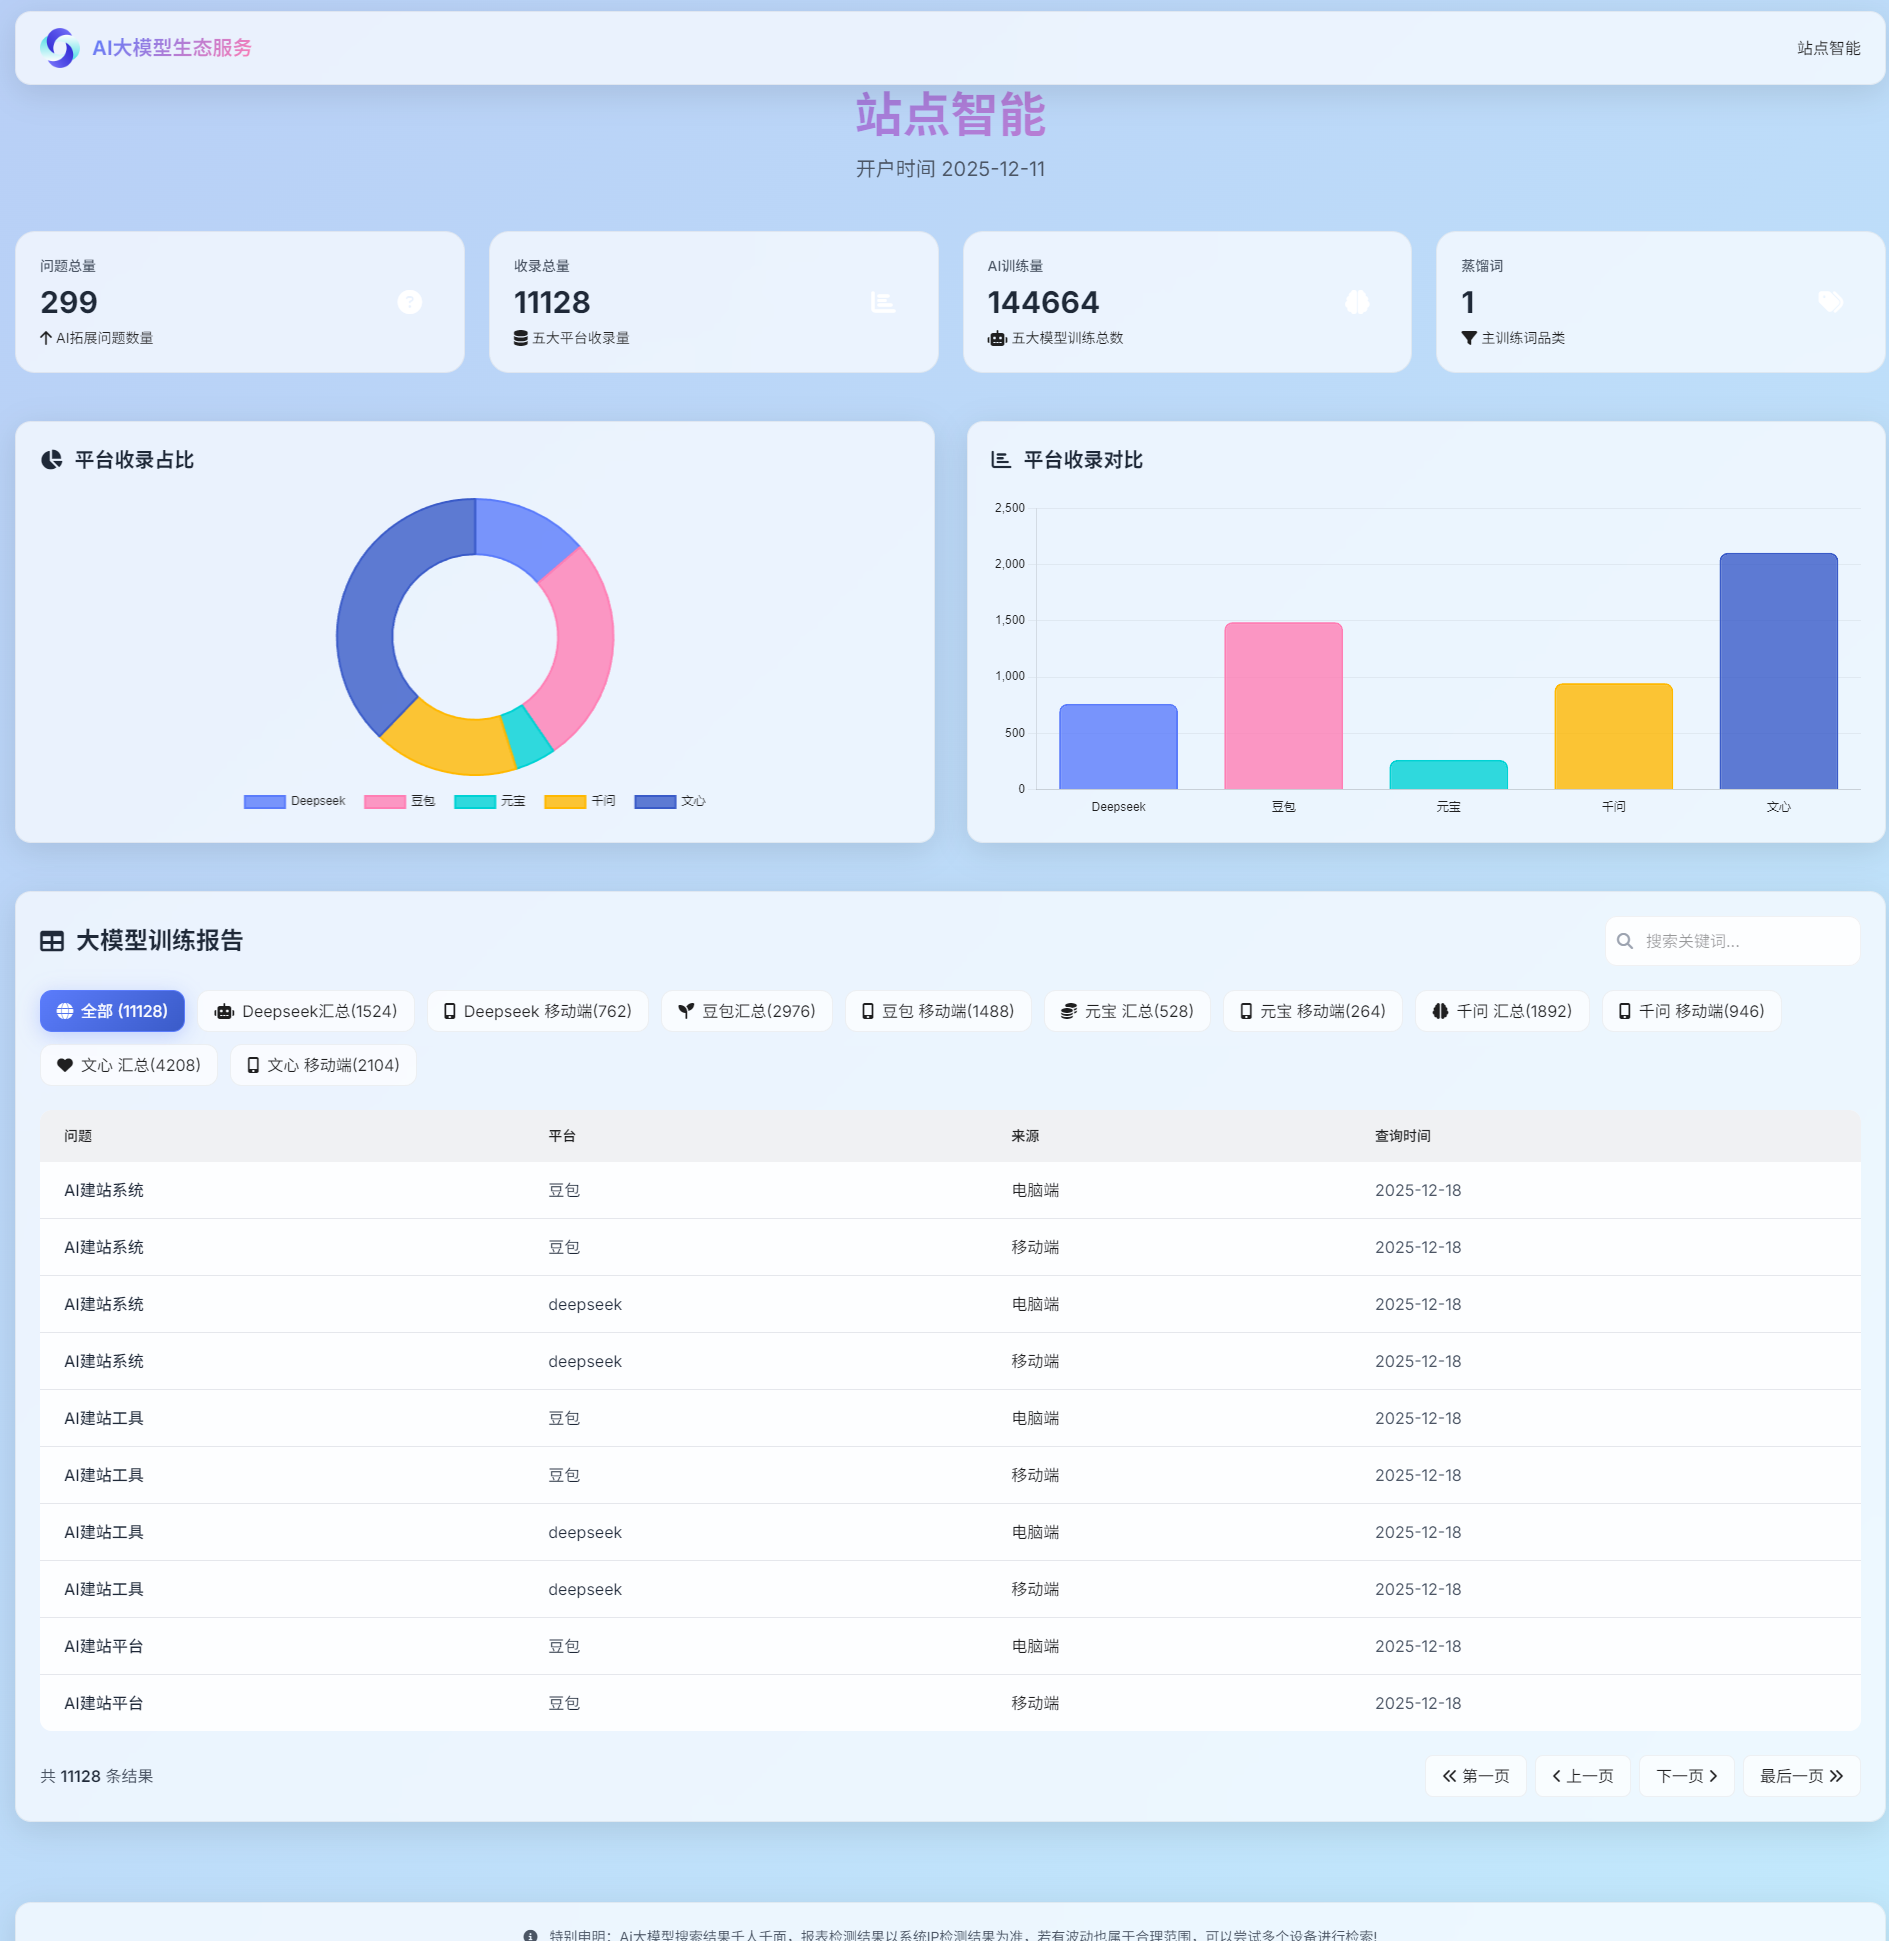
Task: Click the up-arrow icon beside AI拓展问题数量
Action: click(x=46, y=338)
